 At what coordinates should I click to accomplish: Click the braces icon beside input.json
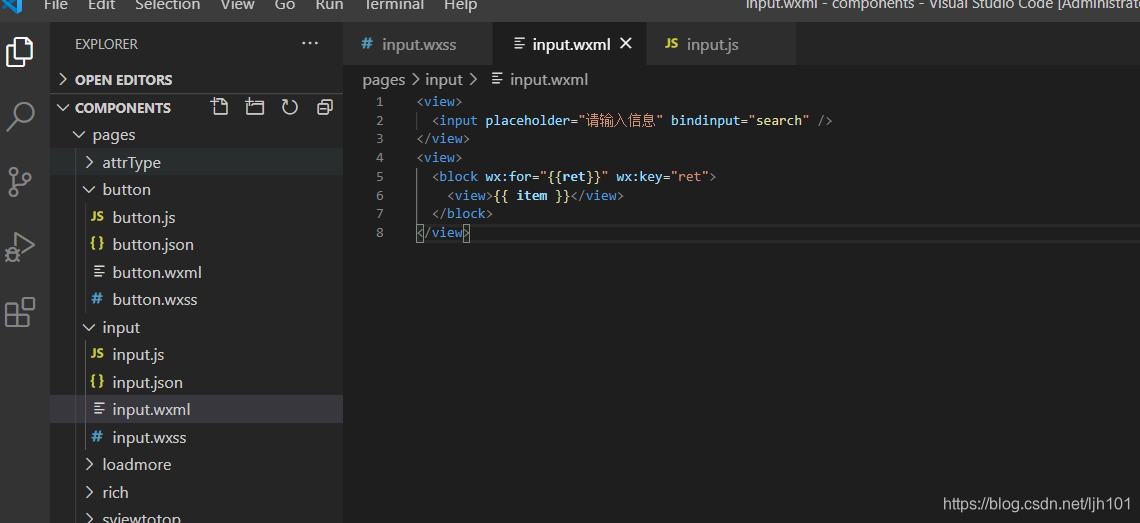[x=97, y=382]
